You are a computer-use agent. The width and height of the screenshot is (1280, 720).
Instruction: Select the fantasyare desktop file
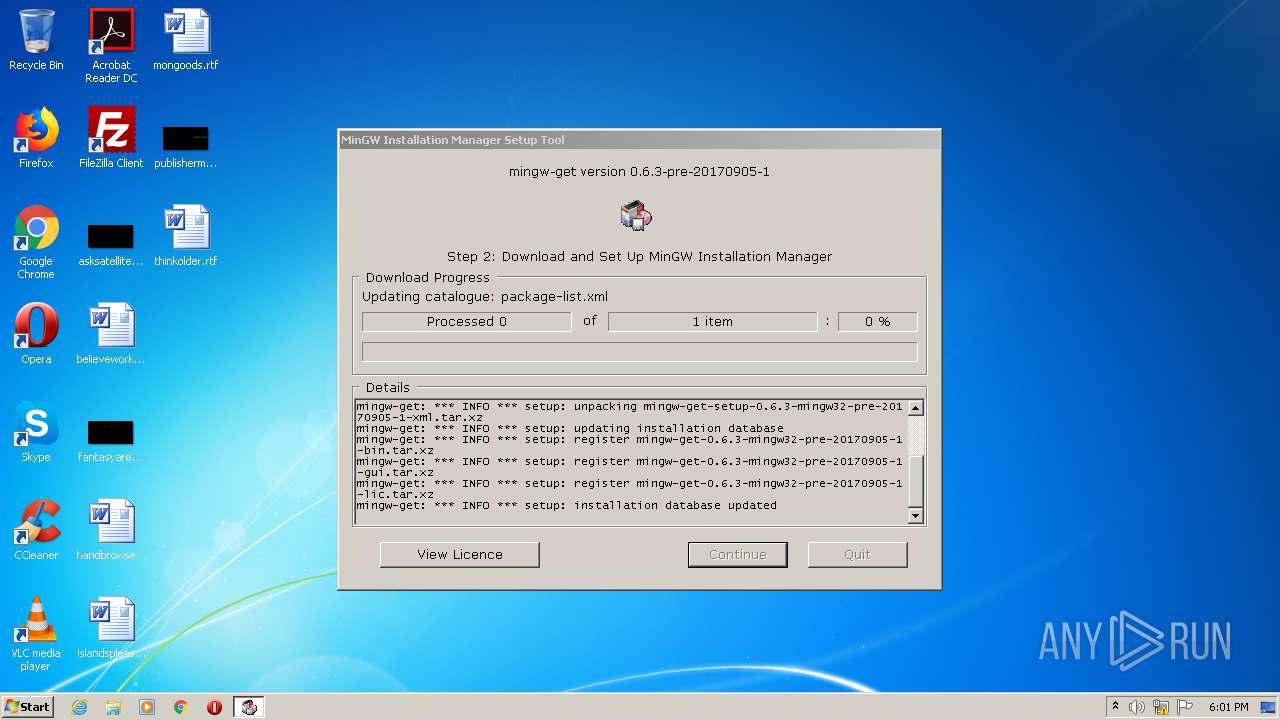[111, 440]
